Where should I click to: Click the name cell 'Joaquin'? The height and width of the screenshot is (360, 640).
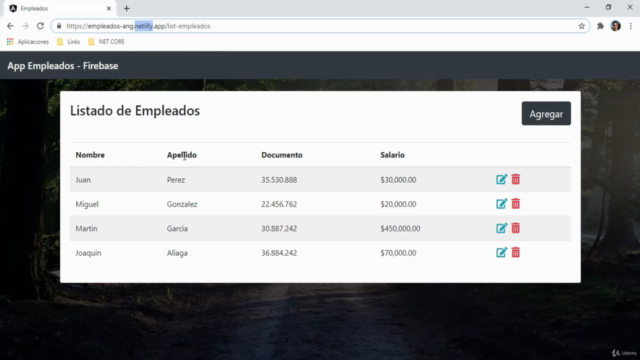tap(88, 253)
